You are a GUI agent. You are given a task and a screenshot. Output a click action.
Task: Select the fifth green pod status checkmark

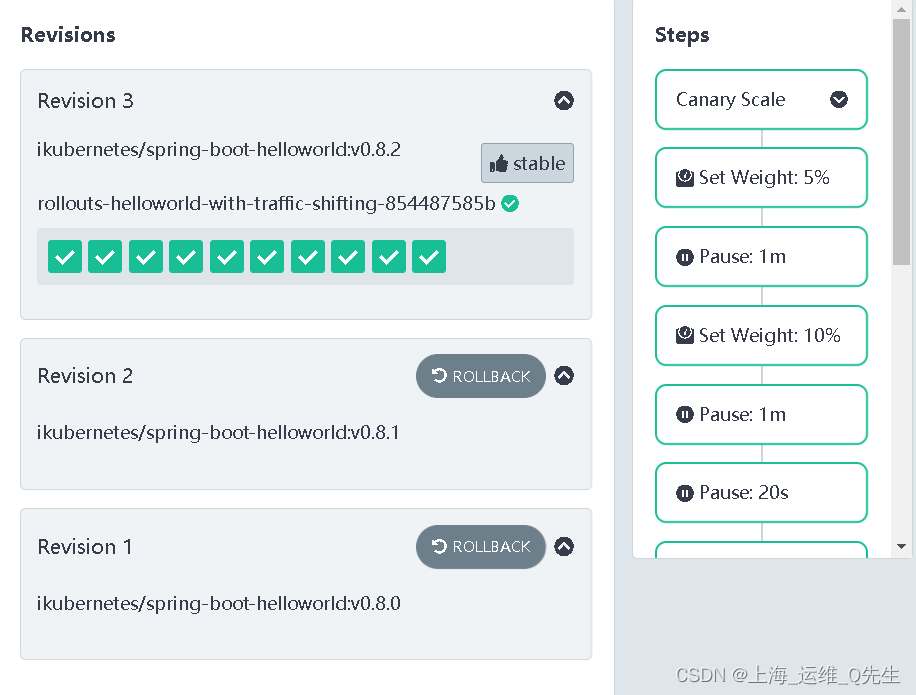(227, 256)
